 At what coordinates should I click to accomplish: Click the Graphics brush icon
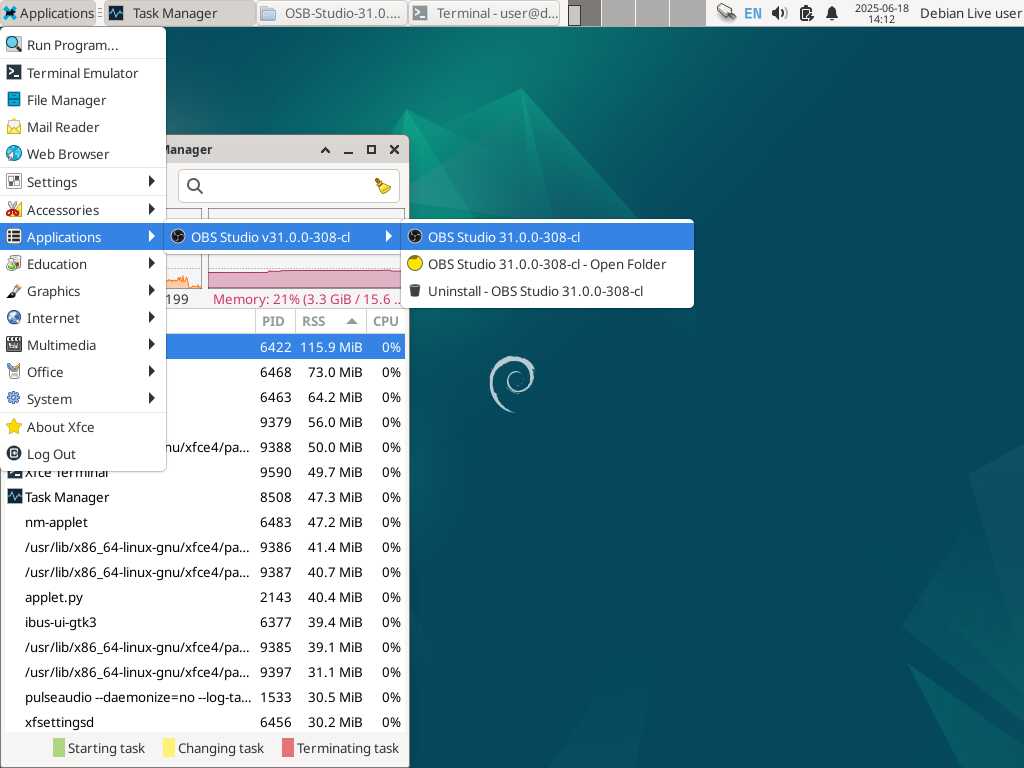tap(14, 291)
